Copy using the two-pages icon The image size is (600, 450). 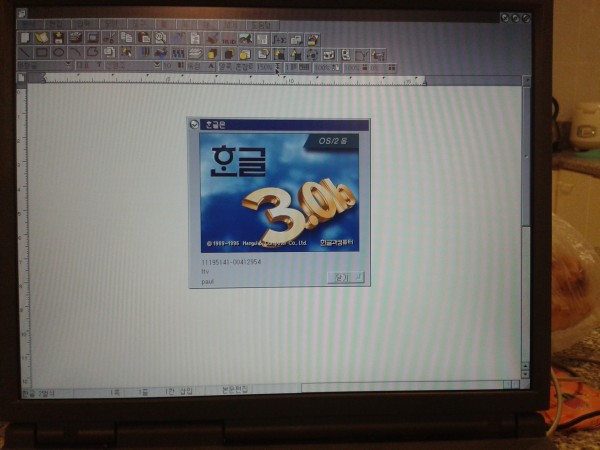(x=126, y=38)
